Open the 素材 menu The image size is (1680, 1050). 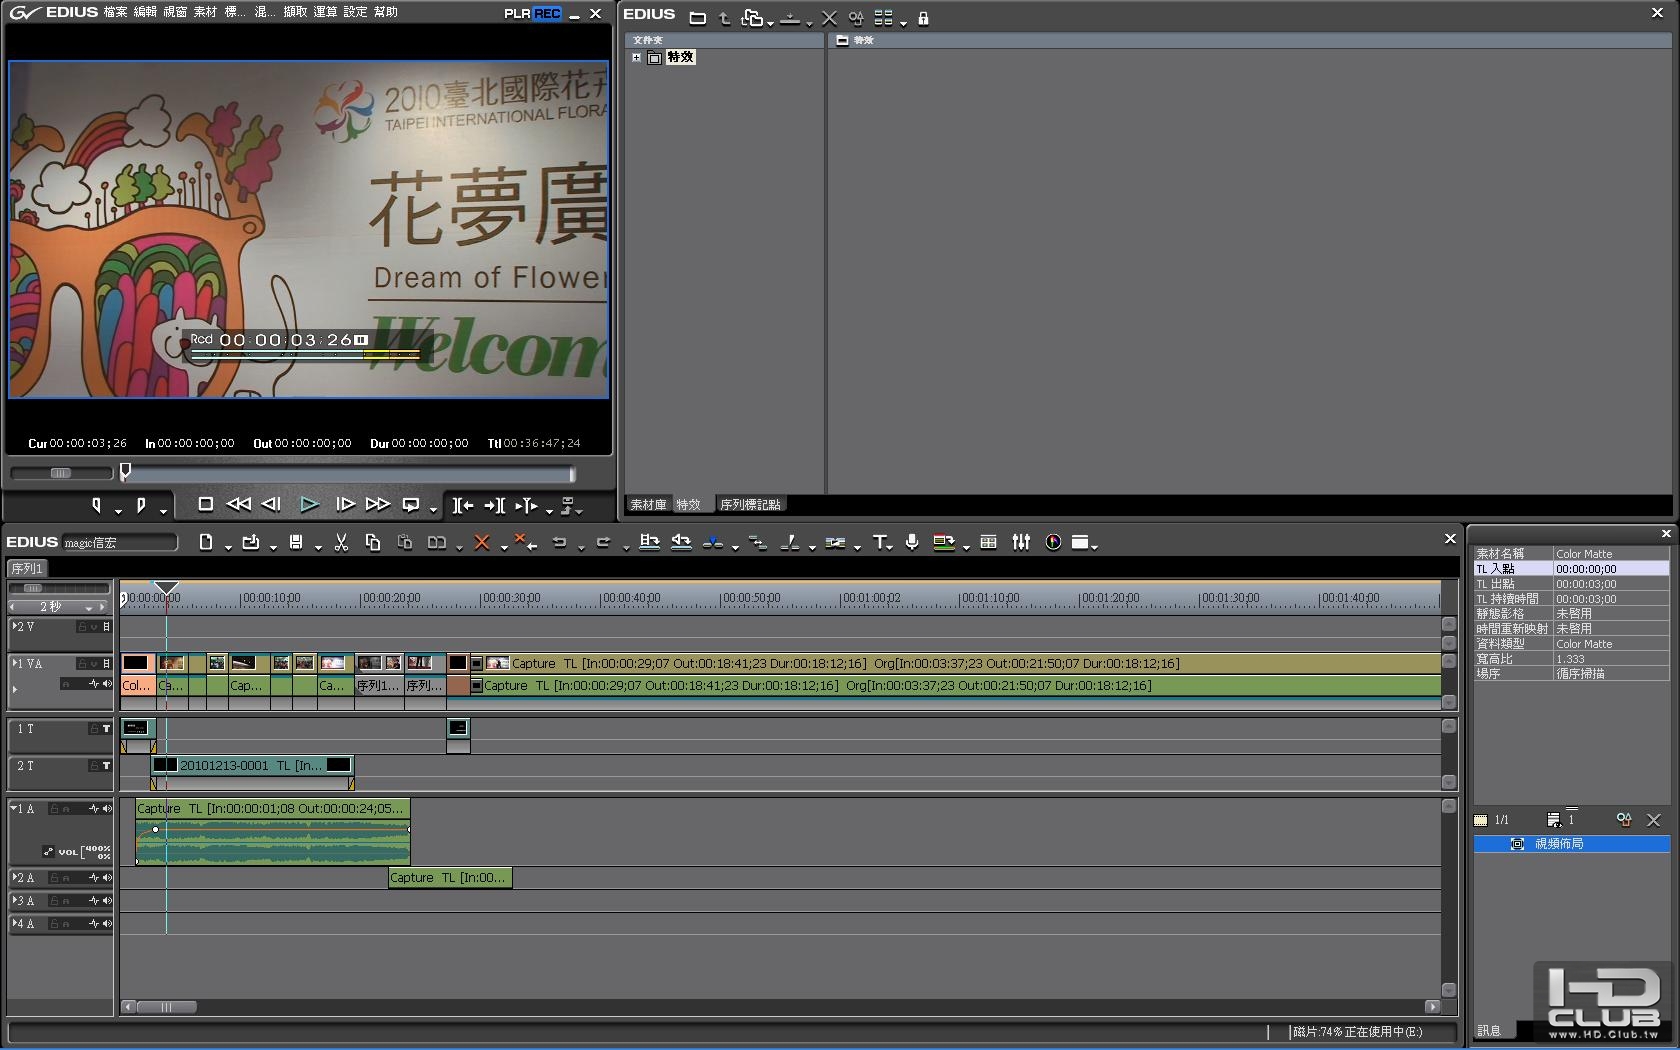(x=205, y=13)
